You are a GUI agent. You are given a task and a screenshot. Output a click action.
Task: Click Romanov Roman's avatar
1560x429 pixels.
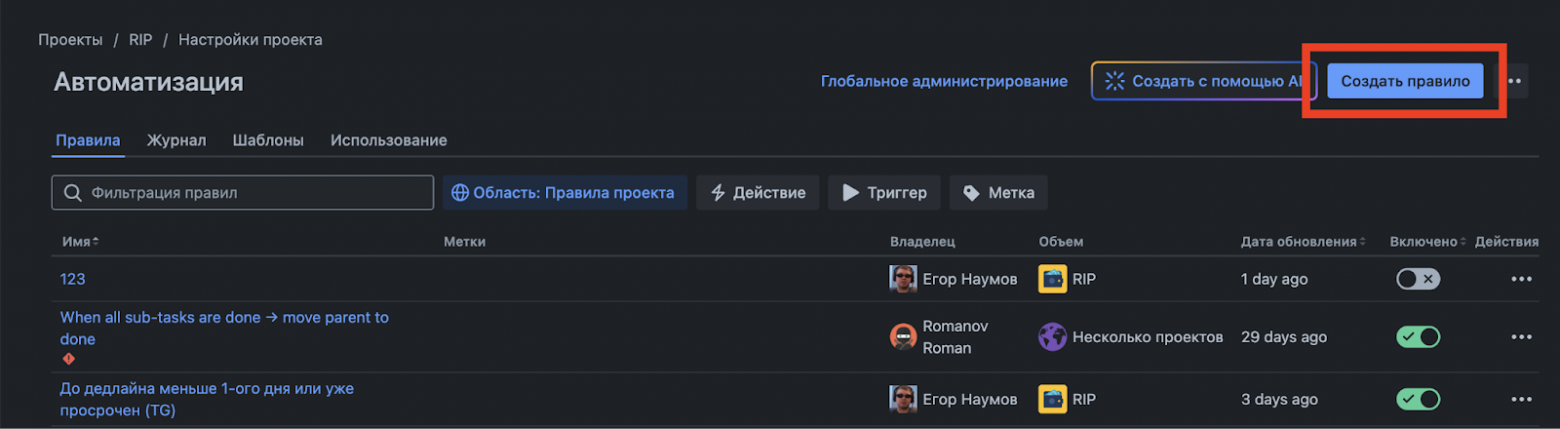903,337
